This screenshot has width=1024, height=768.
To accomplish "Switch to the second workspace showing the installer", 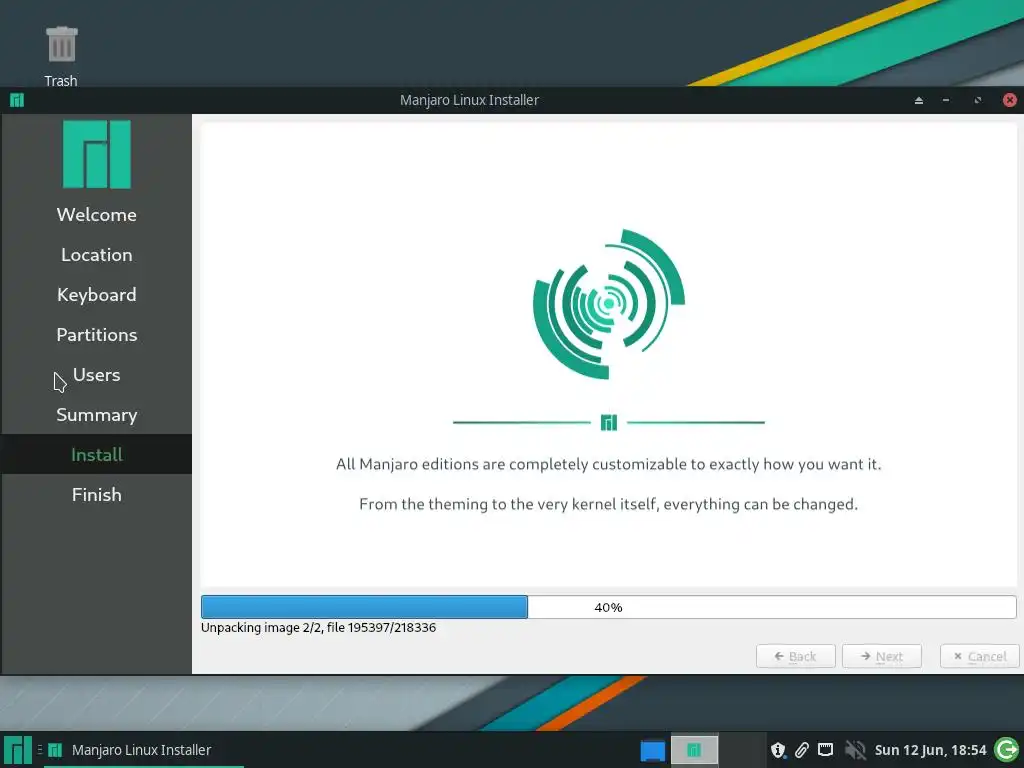I will tap(694, 750).
